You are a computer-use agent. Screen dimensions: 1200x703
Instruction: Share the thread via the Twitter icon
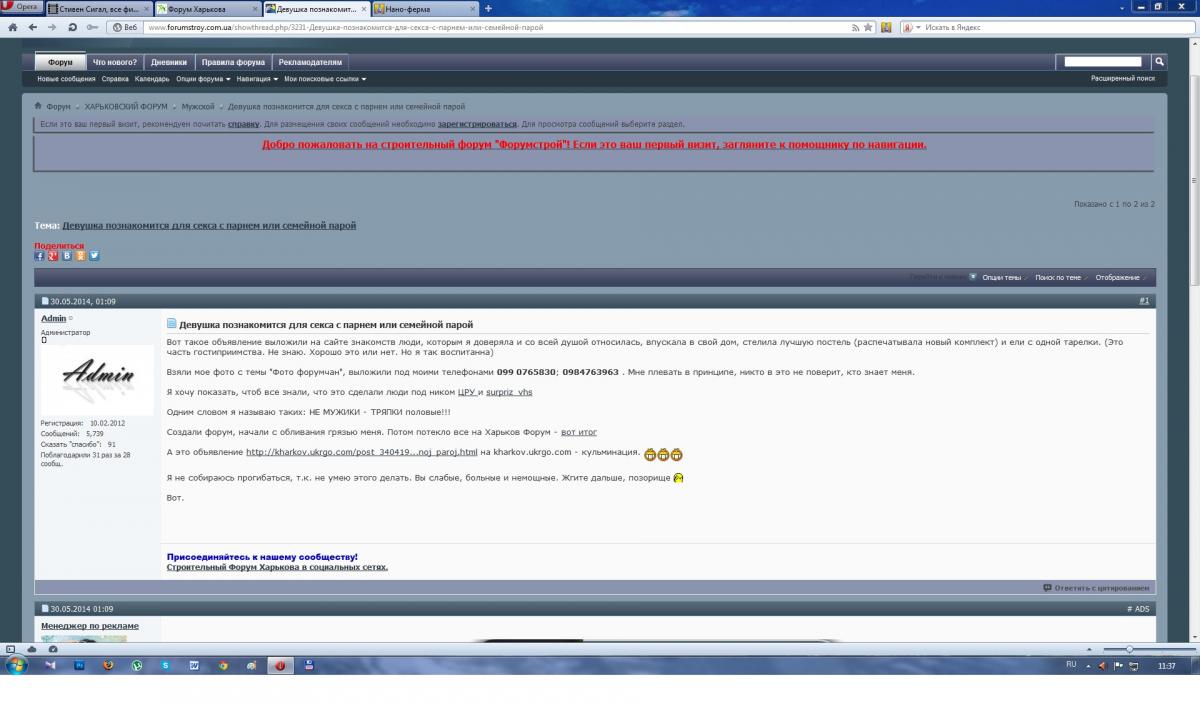95,256
